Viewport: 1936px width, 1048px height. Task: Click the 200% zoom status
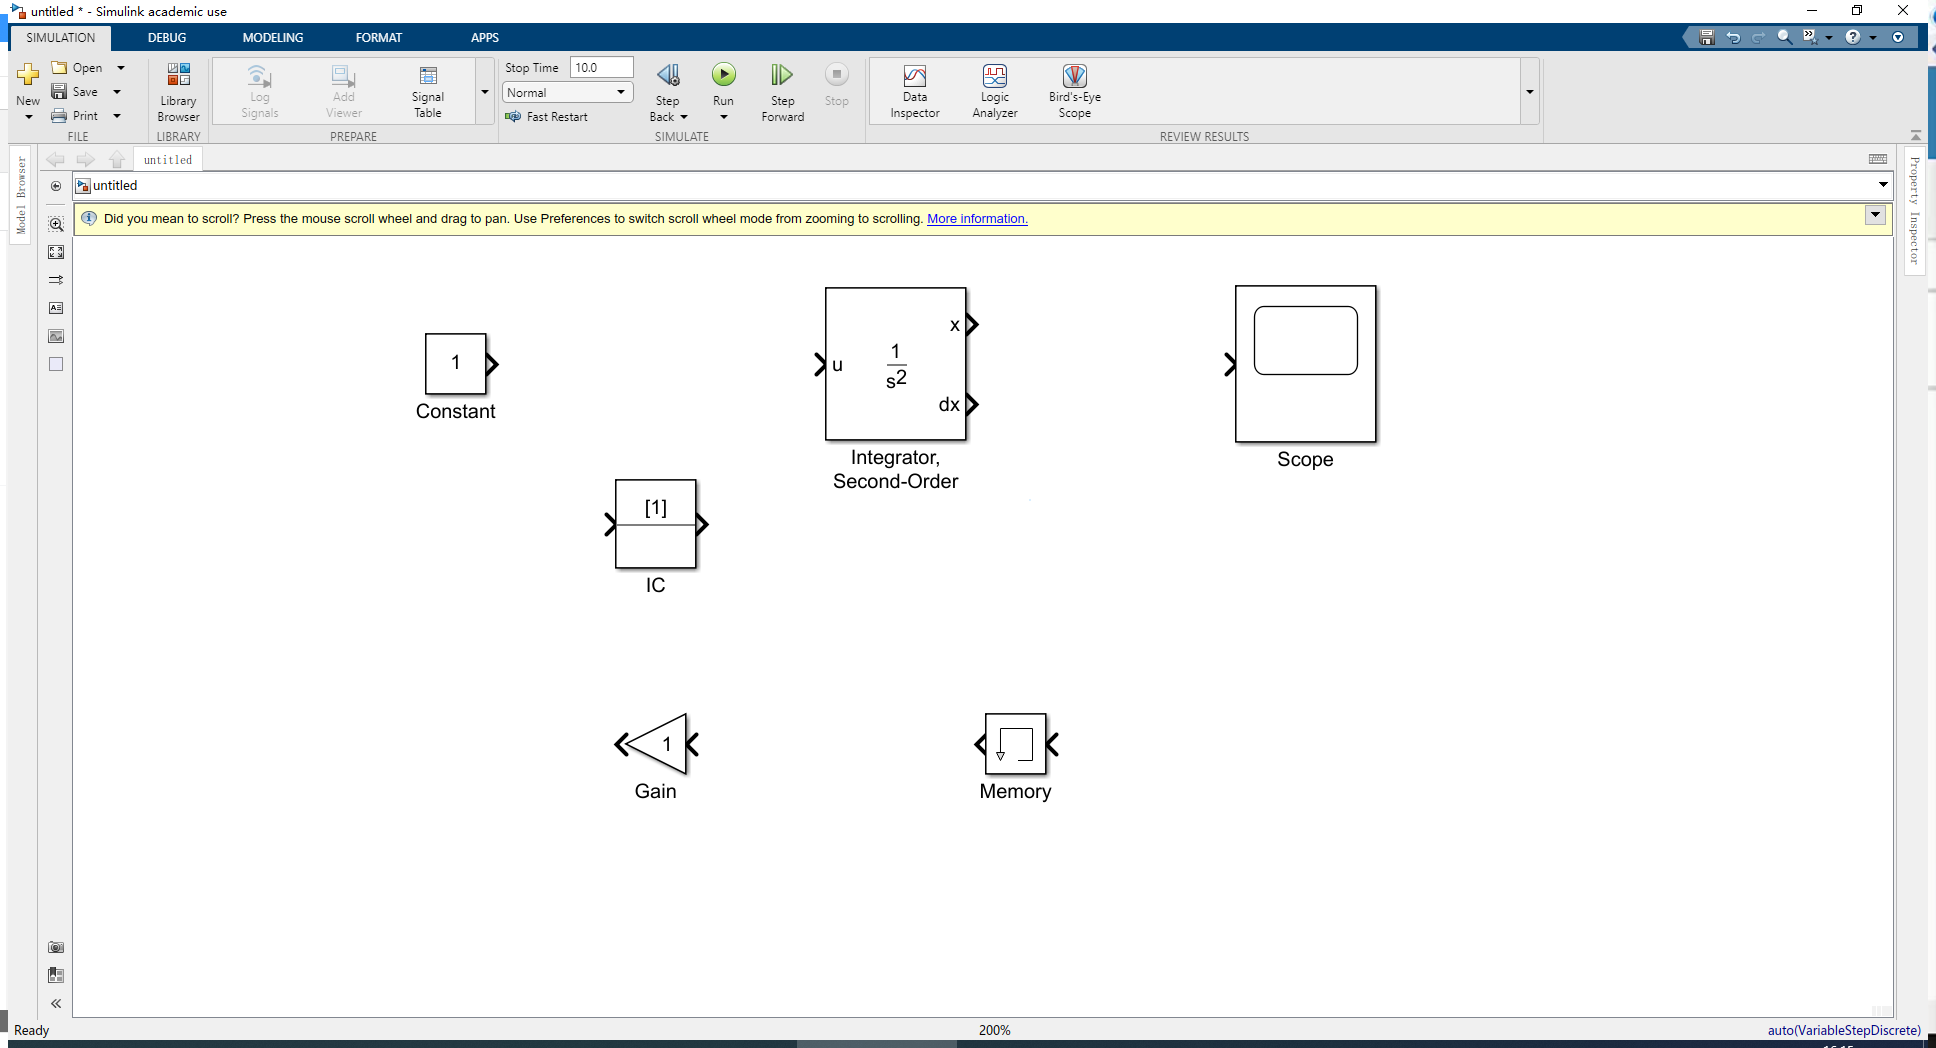[994, 1030]
